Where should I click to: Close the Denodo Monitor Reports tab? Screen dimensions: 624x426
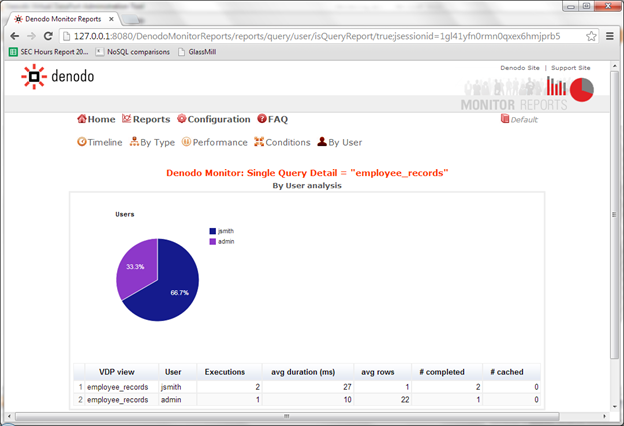111,19
